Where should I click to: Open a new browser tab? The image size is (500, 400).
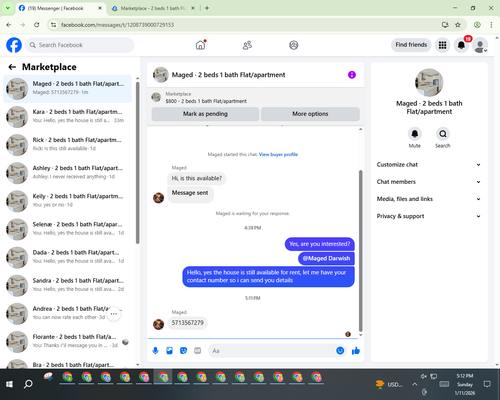pos(207,8)
